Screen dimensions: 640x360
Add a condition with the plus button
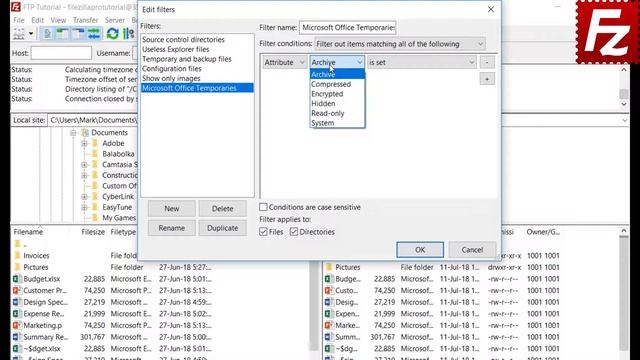click(x=487, y=79)
